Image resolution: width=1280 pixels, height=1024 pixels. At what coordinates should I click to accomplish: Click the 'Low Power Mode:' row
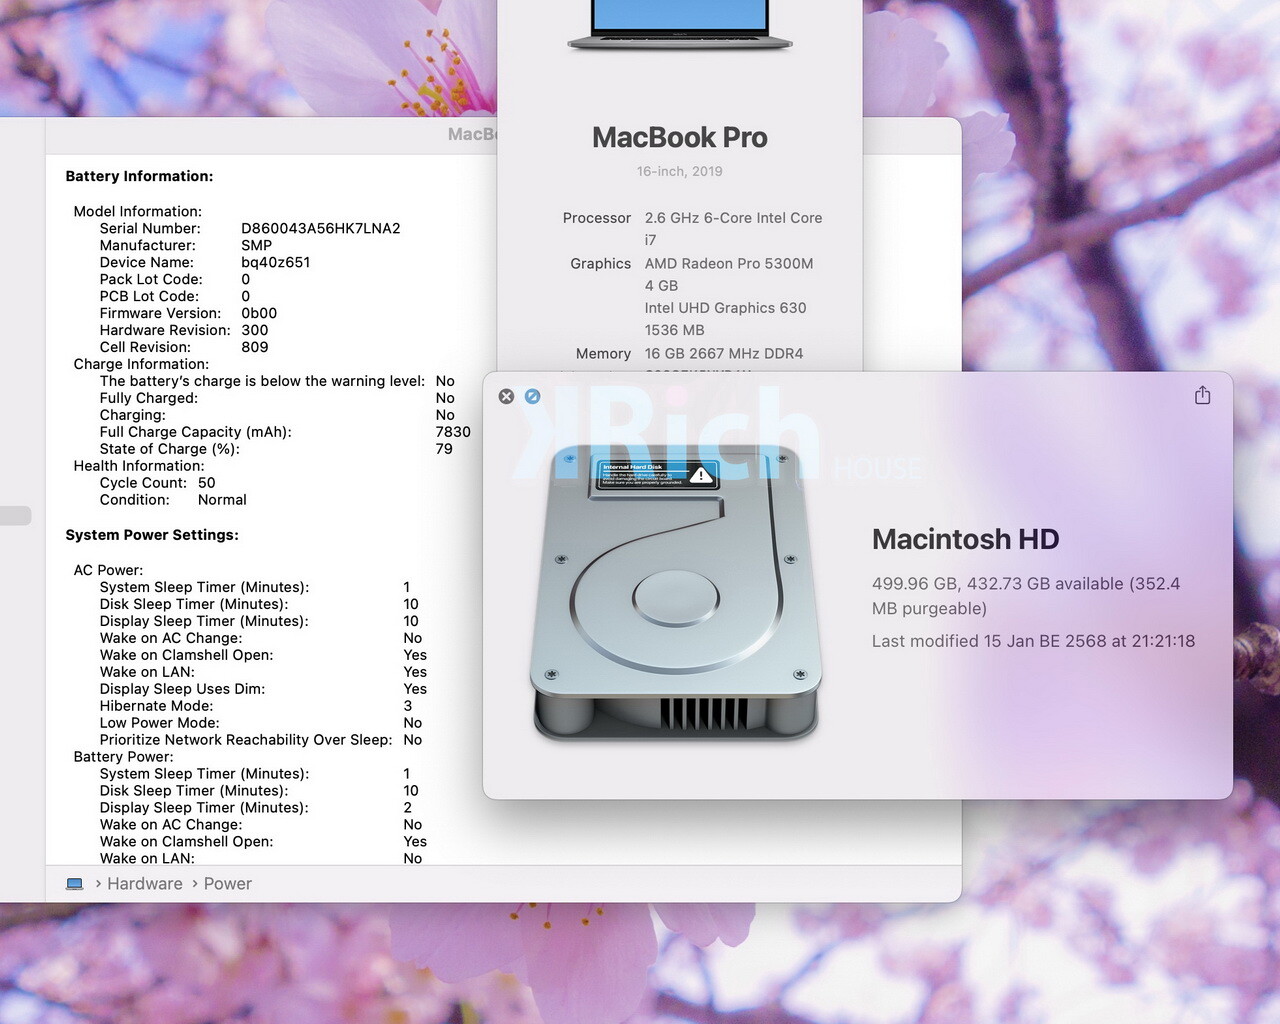261,723
